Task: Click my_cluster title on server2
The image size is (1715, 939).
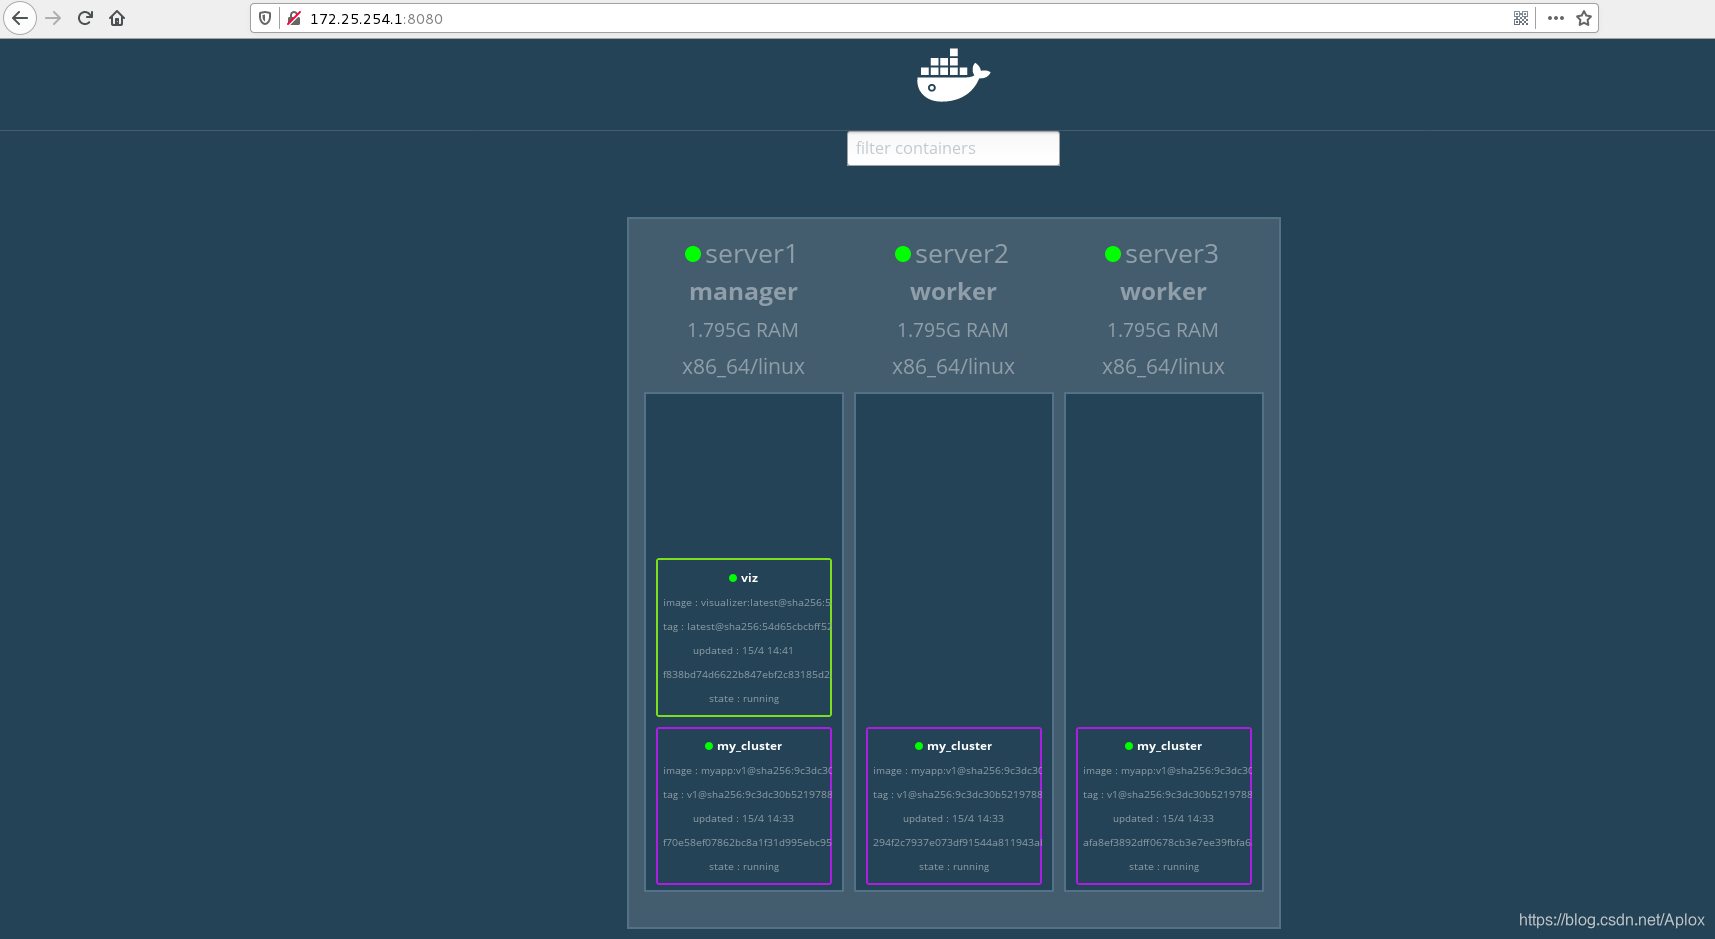Action: click(x=959, y=746)
